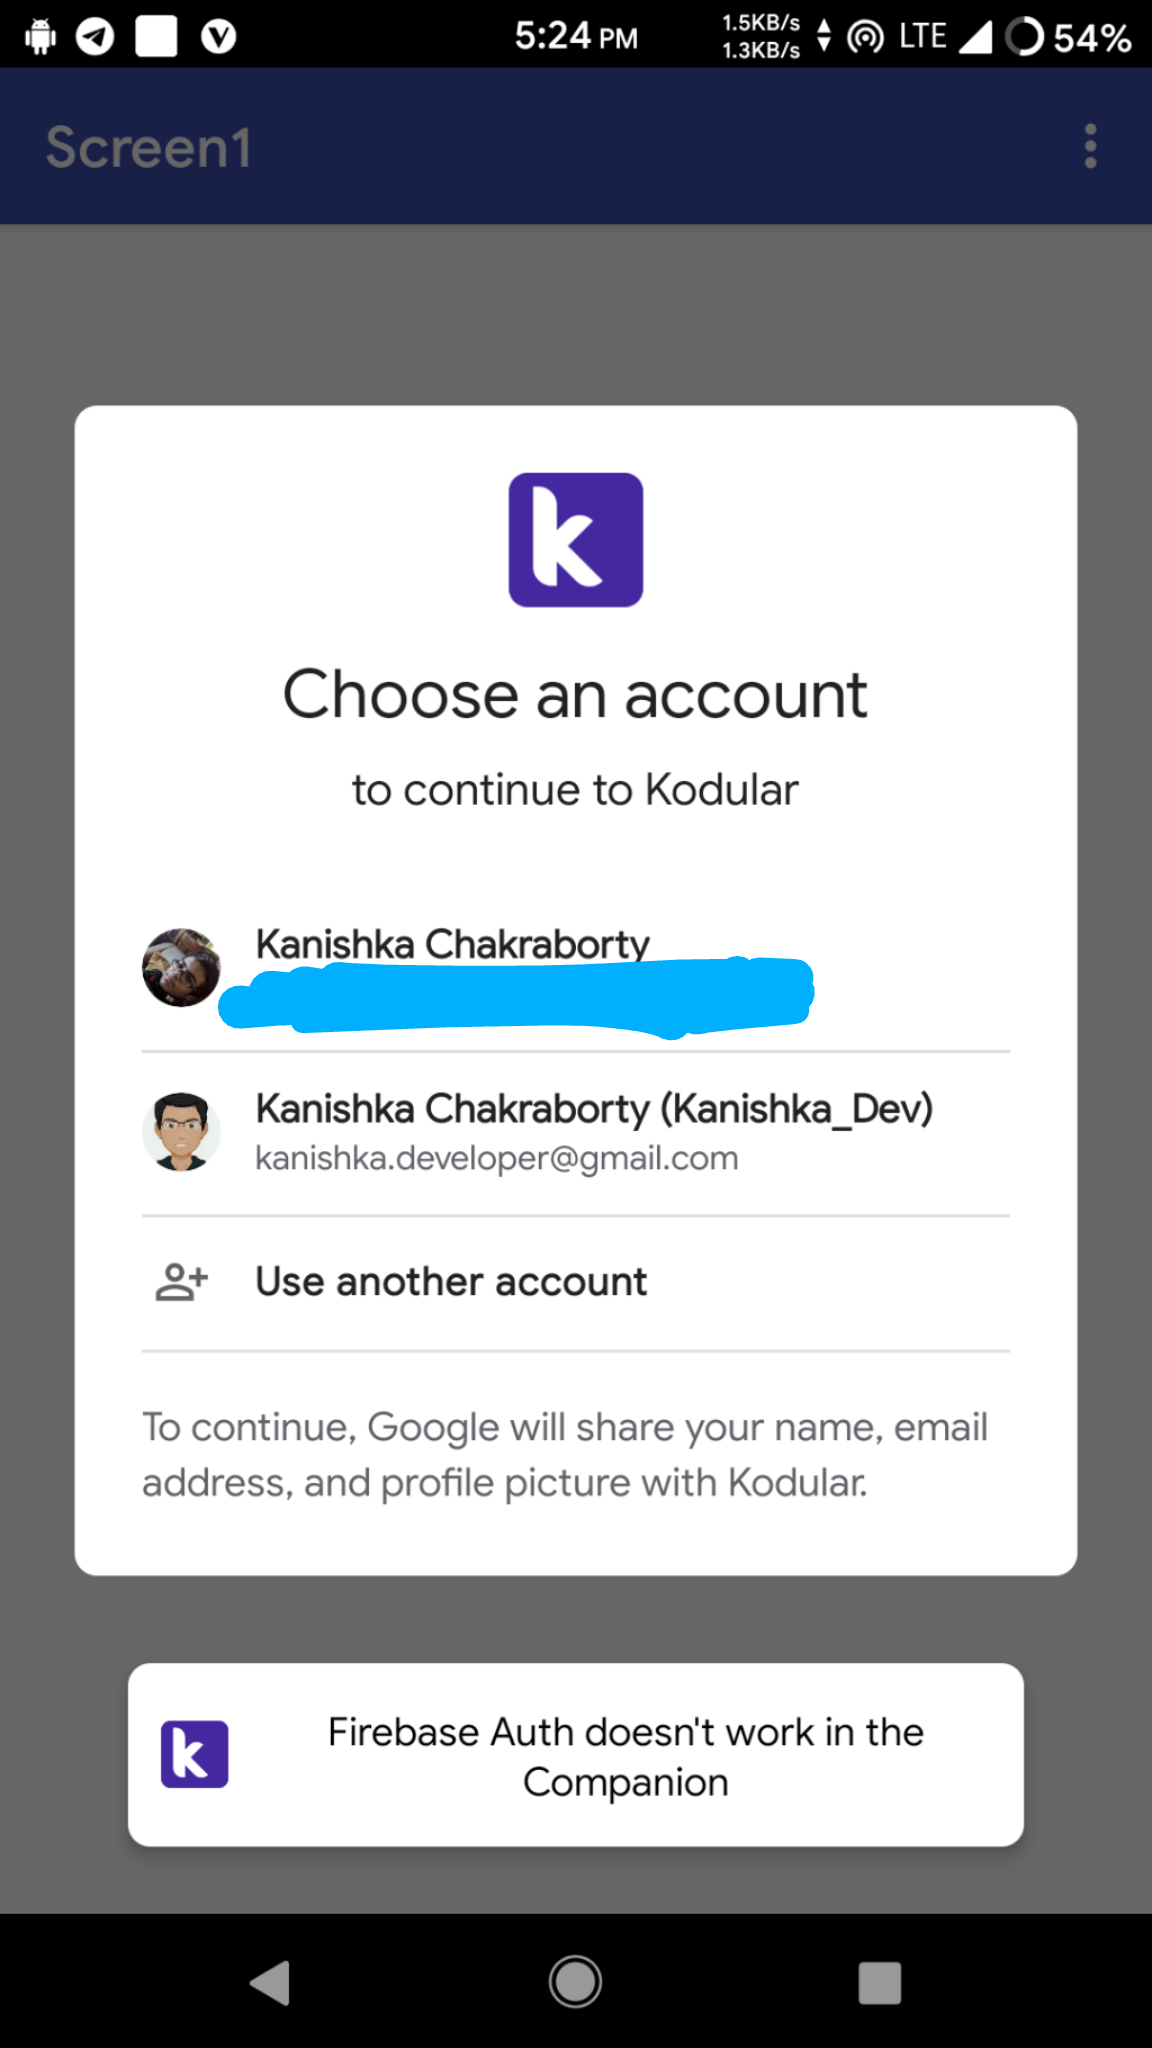Viewport: 1152px width, 2048px height.
Task: Open the three-dot overflow menu
Action: [x=1090, y=147]
